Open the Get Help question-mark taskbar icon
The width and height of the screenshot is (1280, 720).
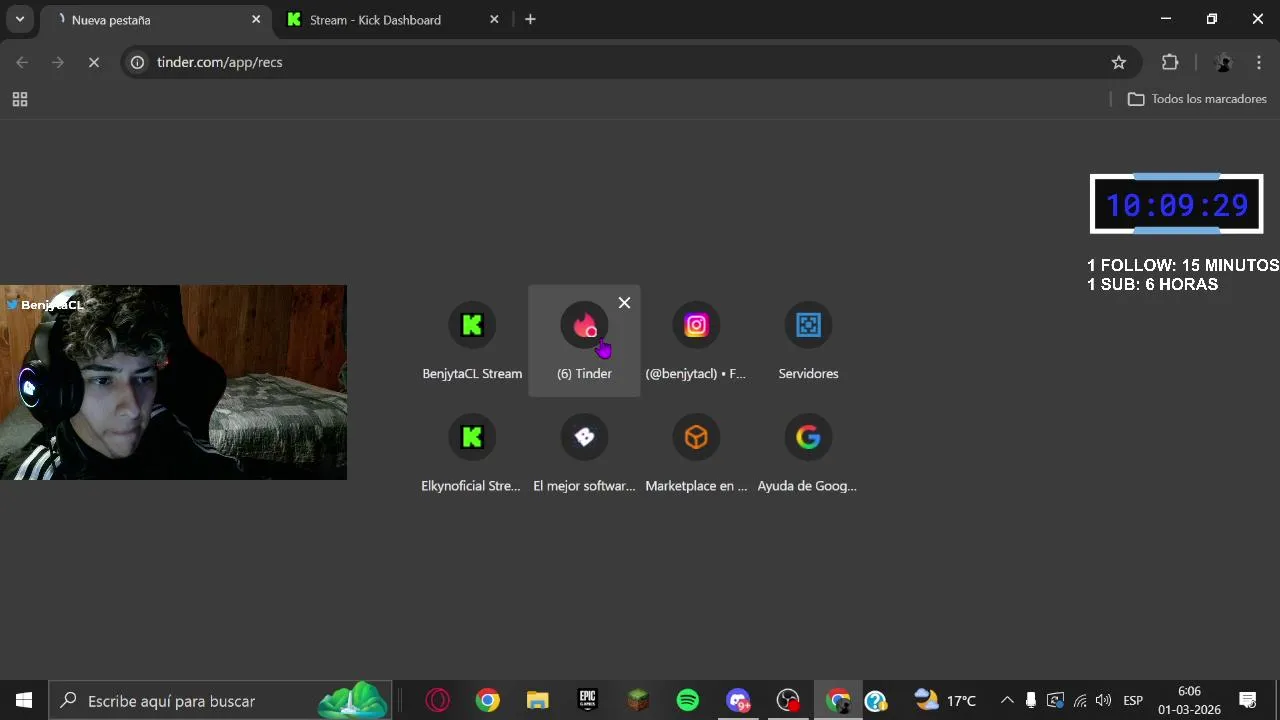point(876,701)
